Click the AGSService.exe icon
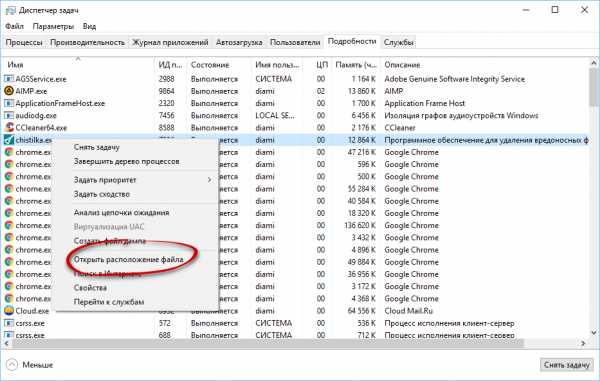 [8, 79]
